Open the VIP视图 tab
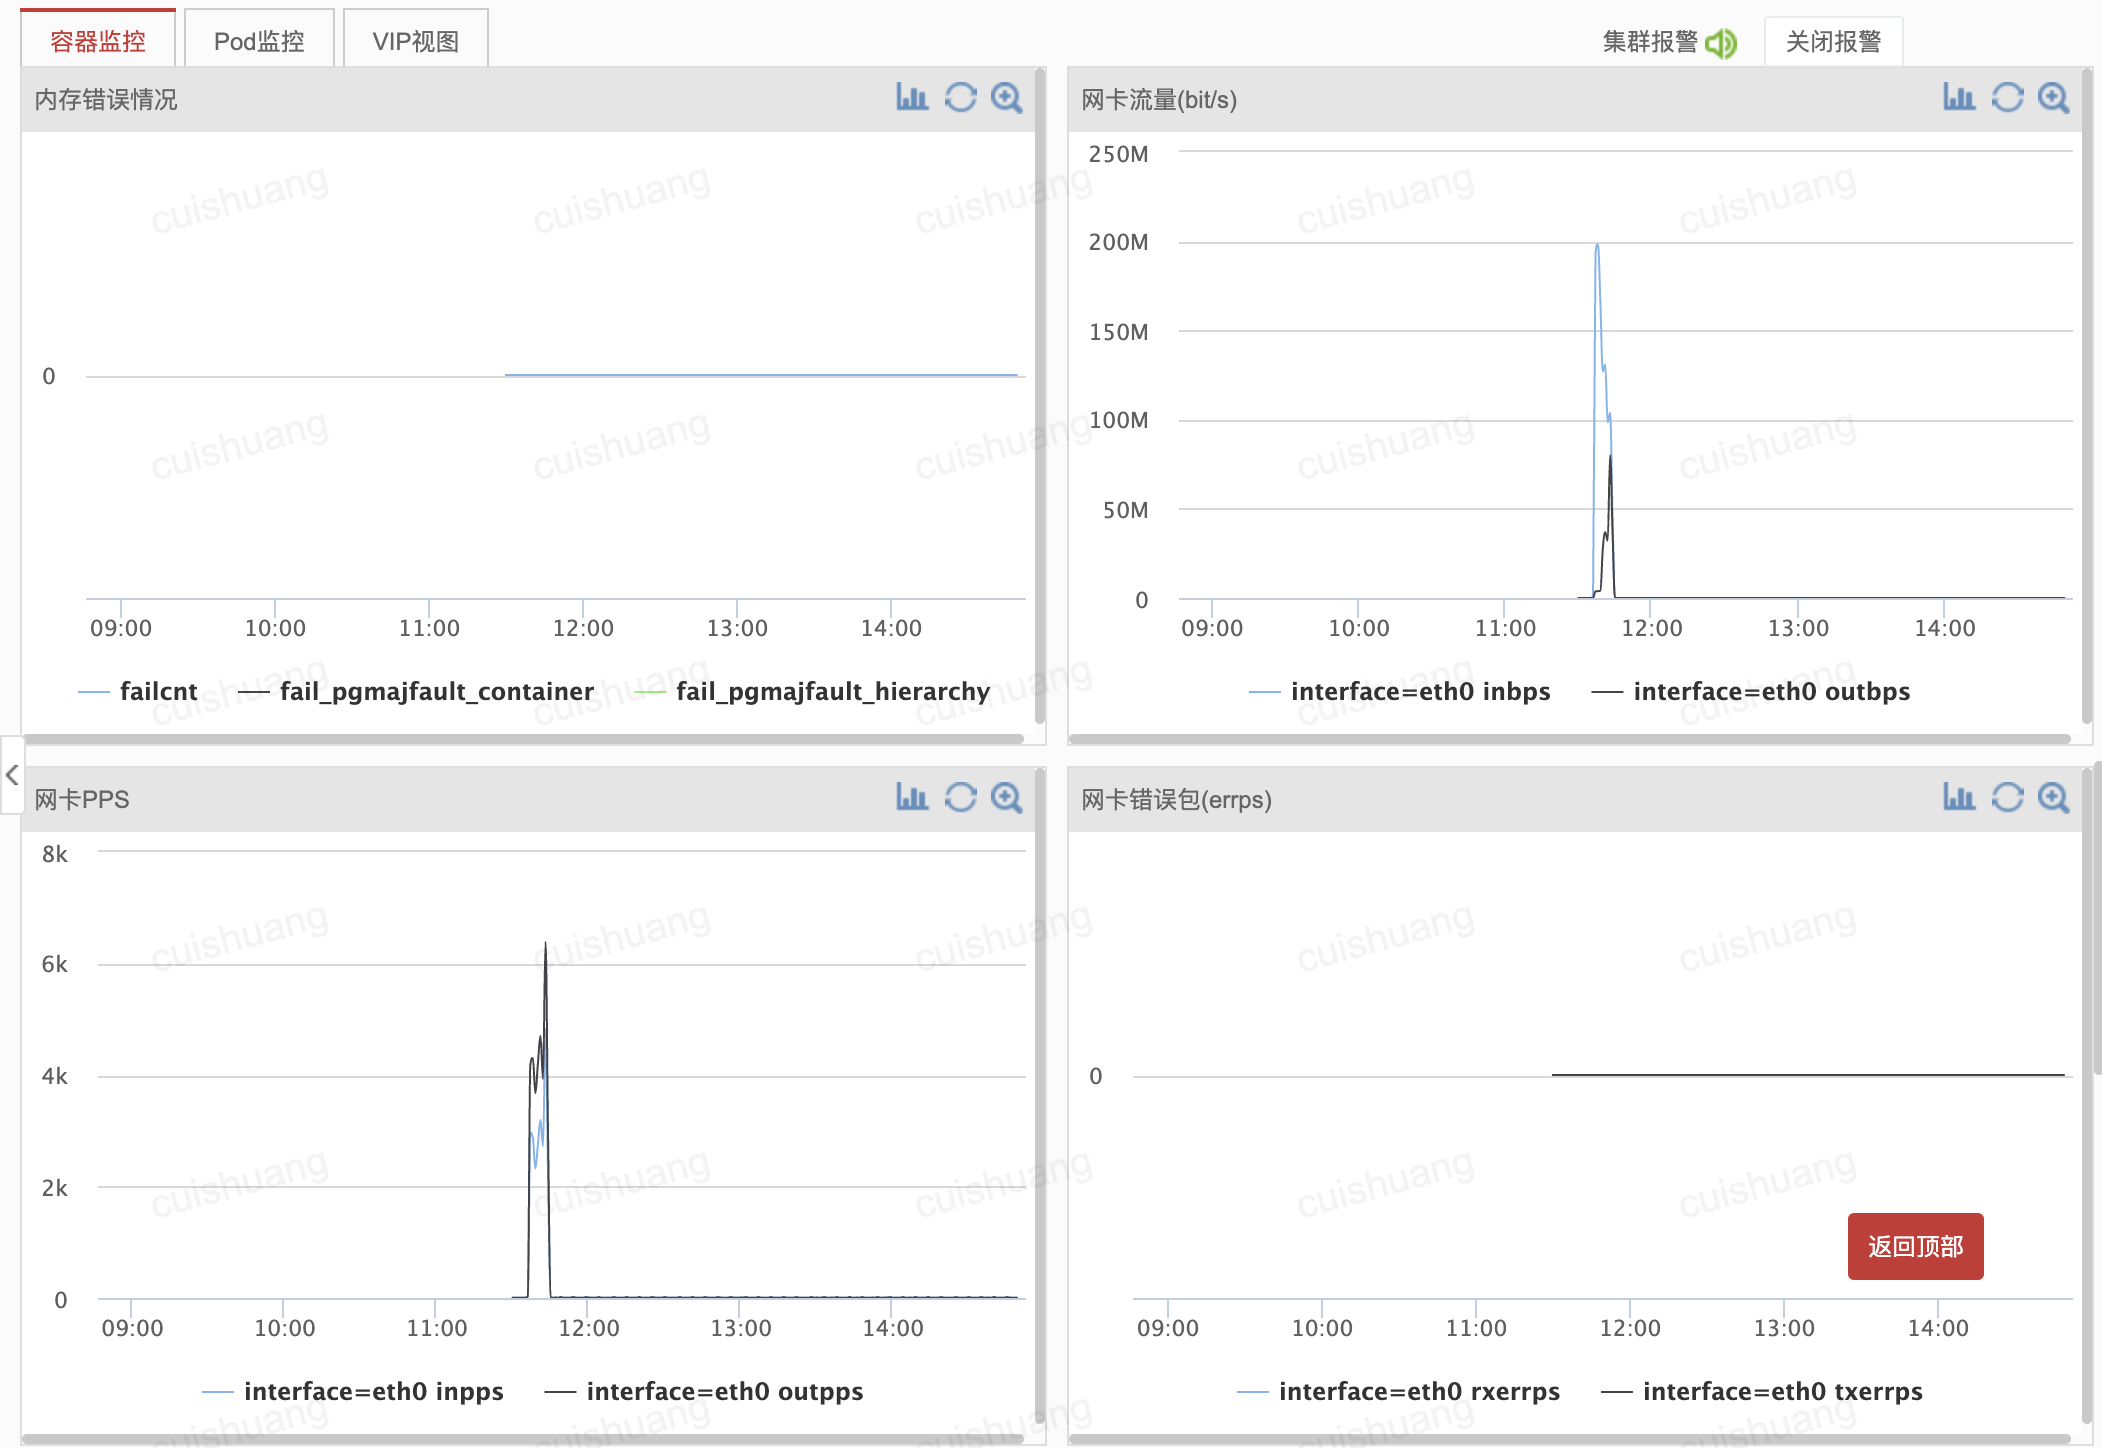Image resolution: width=2102 pixels, height=1448 pixels. [x=415, y=41]
